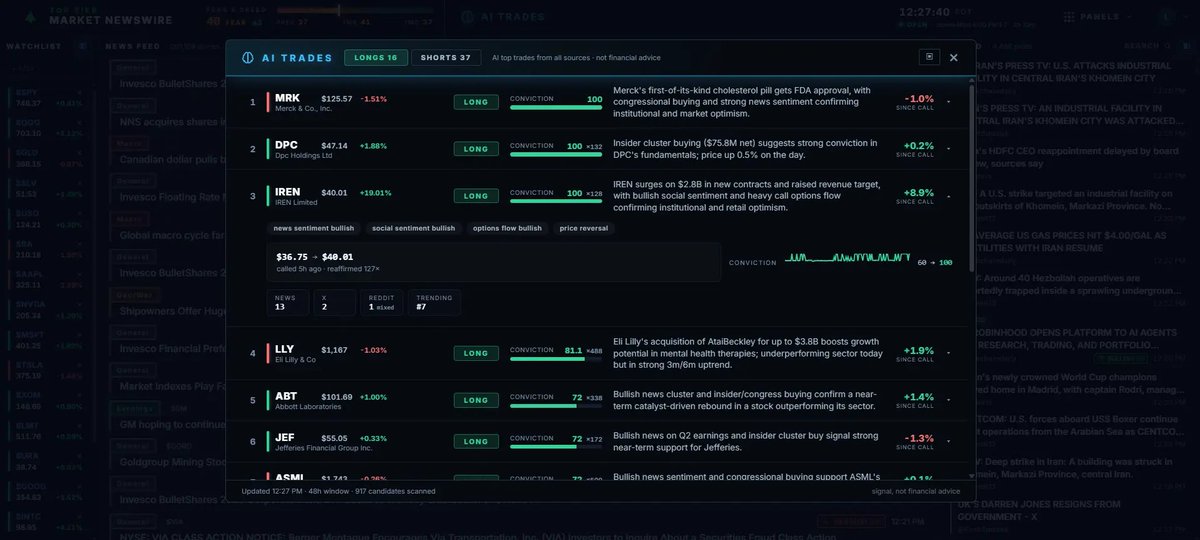Expand the LLY trade row chevron
Image resolution: width=1200 pixels, height=540 pixels.
click(x=948, y=353)
